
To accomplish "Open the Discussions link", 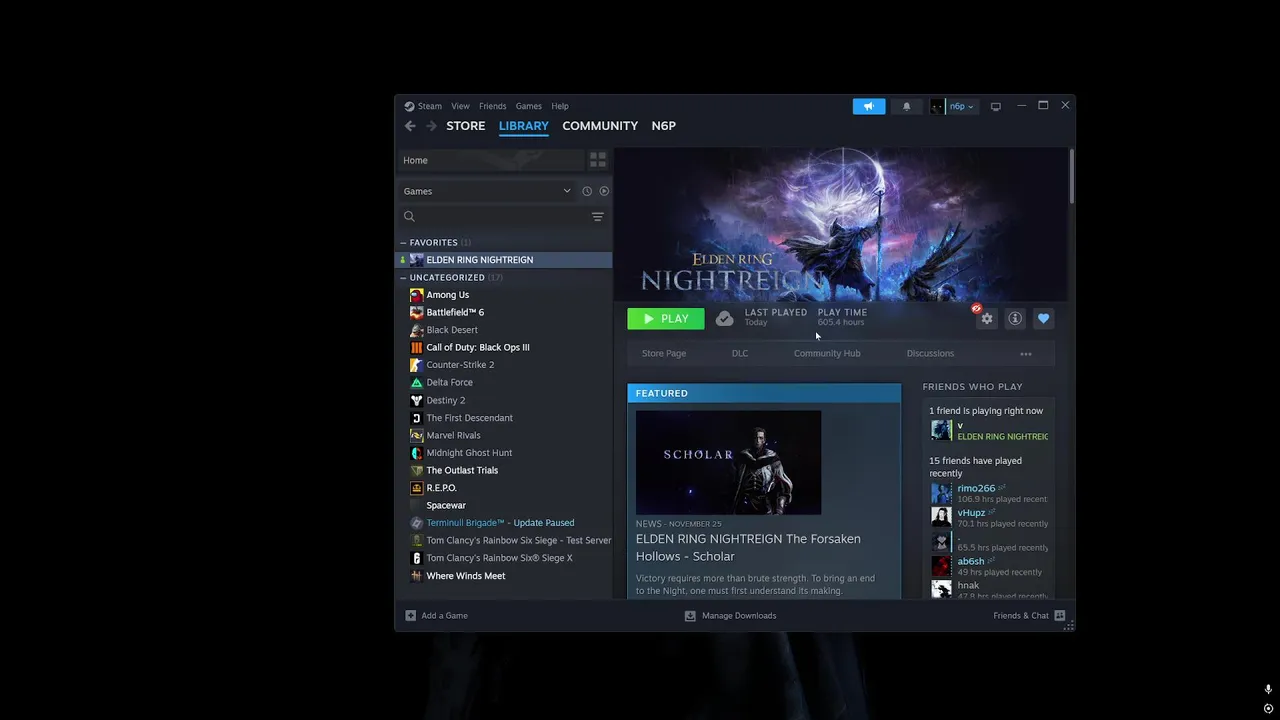I will coord(930,354).
